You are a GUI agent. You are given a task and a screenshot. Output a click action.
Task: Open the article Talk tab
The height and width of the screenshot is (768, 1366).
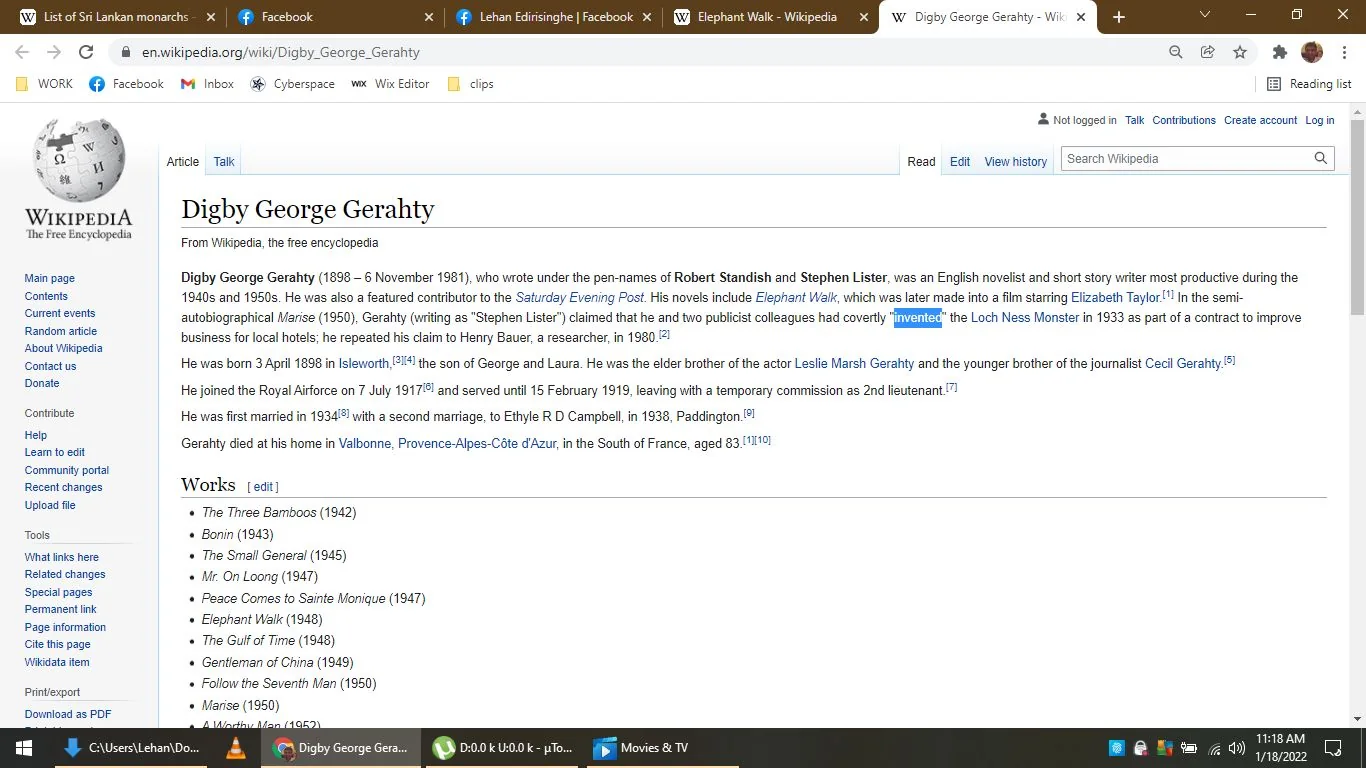[224, 161]
